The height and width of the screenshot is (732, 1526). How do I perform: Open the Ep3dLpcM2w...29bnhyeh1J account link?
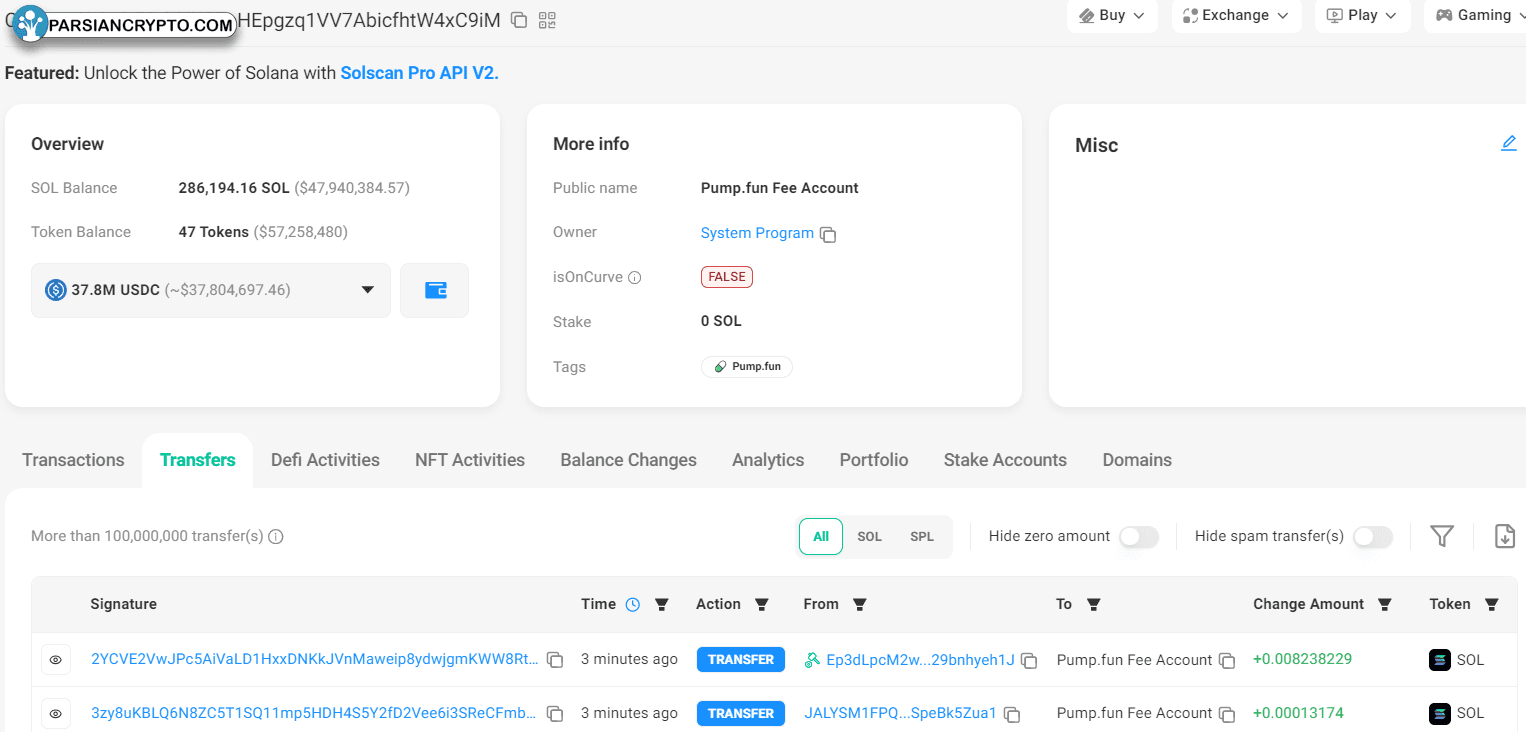click(x=920, y=660)
